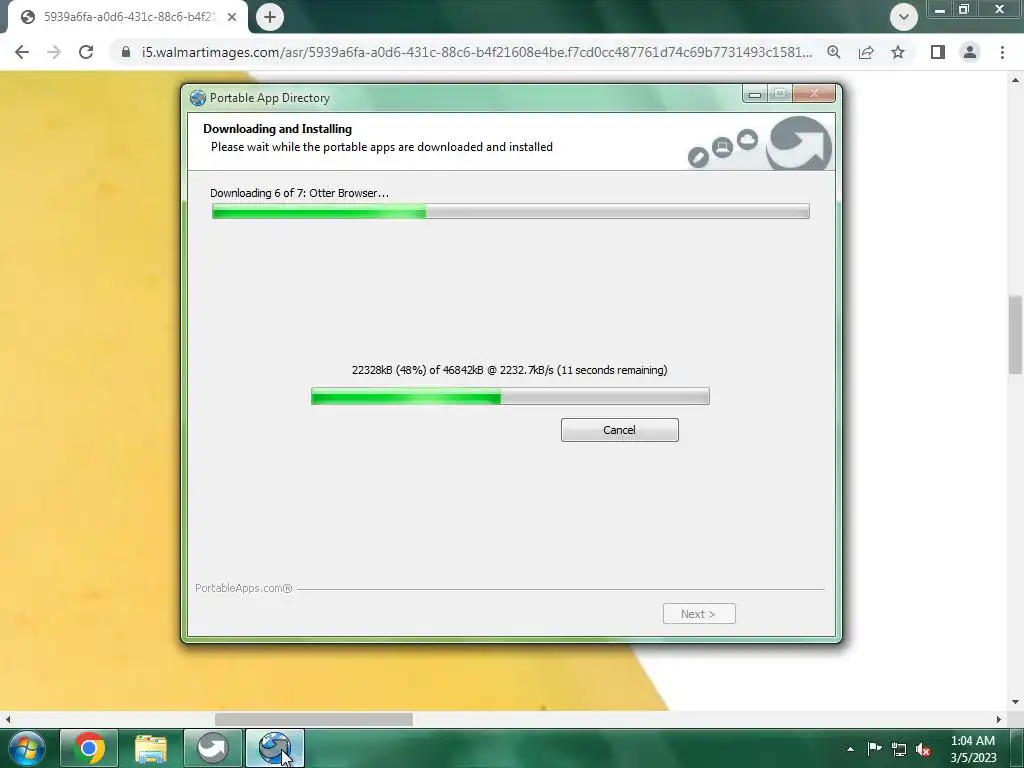Open the zoom magnifier in address bar
Screen dimensions: 1024x768
(833, 52)
